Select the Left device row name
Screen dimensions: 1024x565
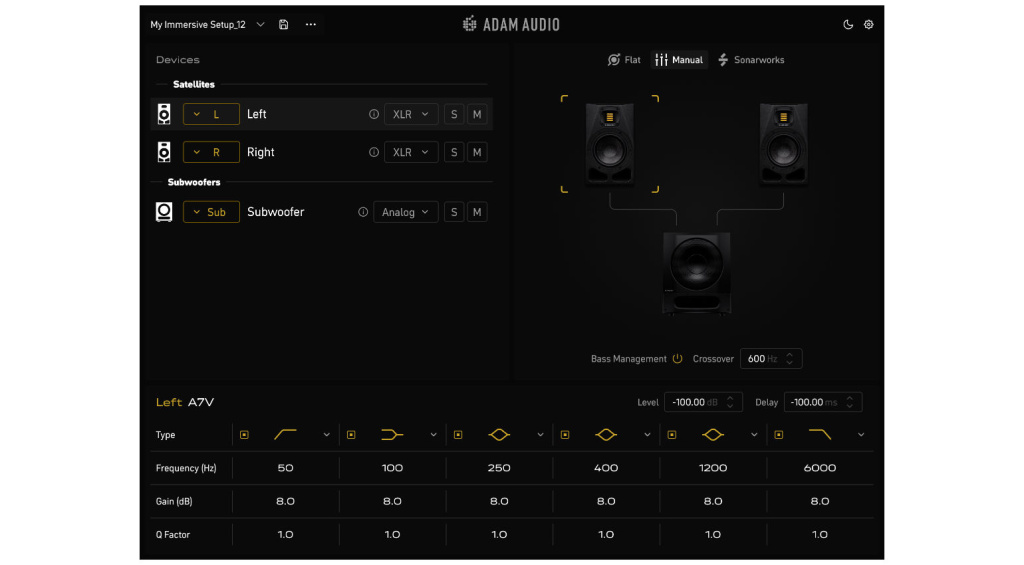257,114
